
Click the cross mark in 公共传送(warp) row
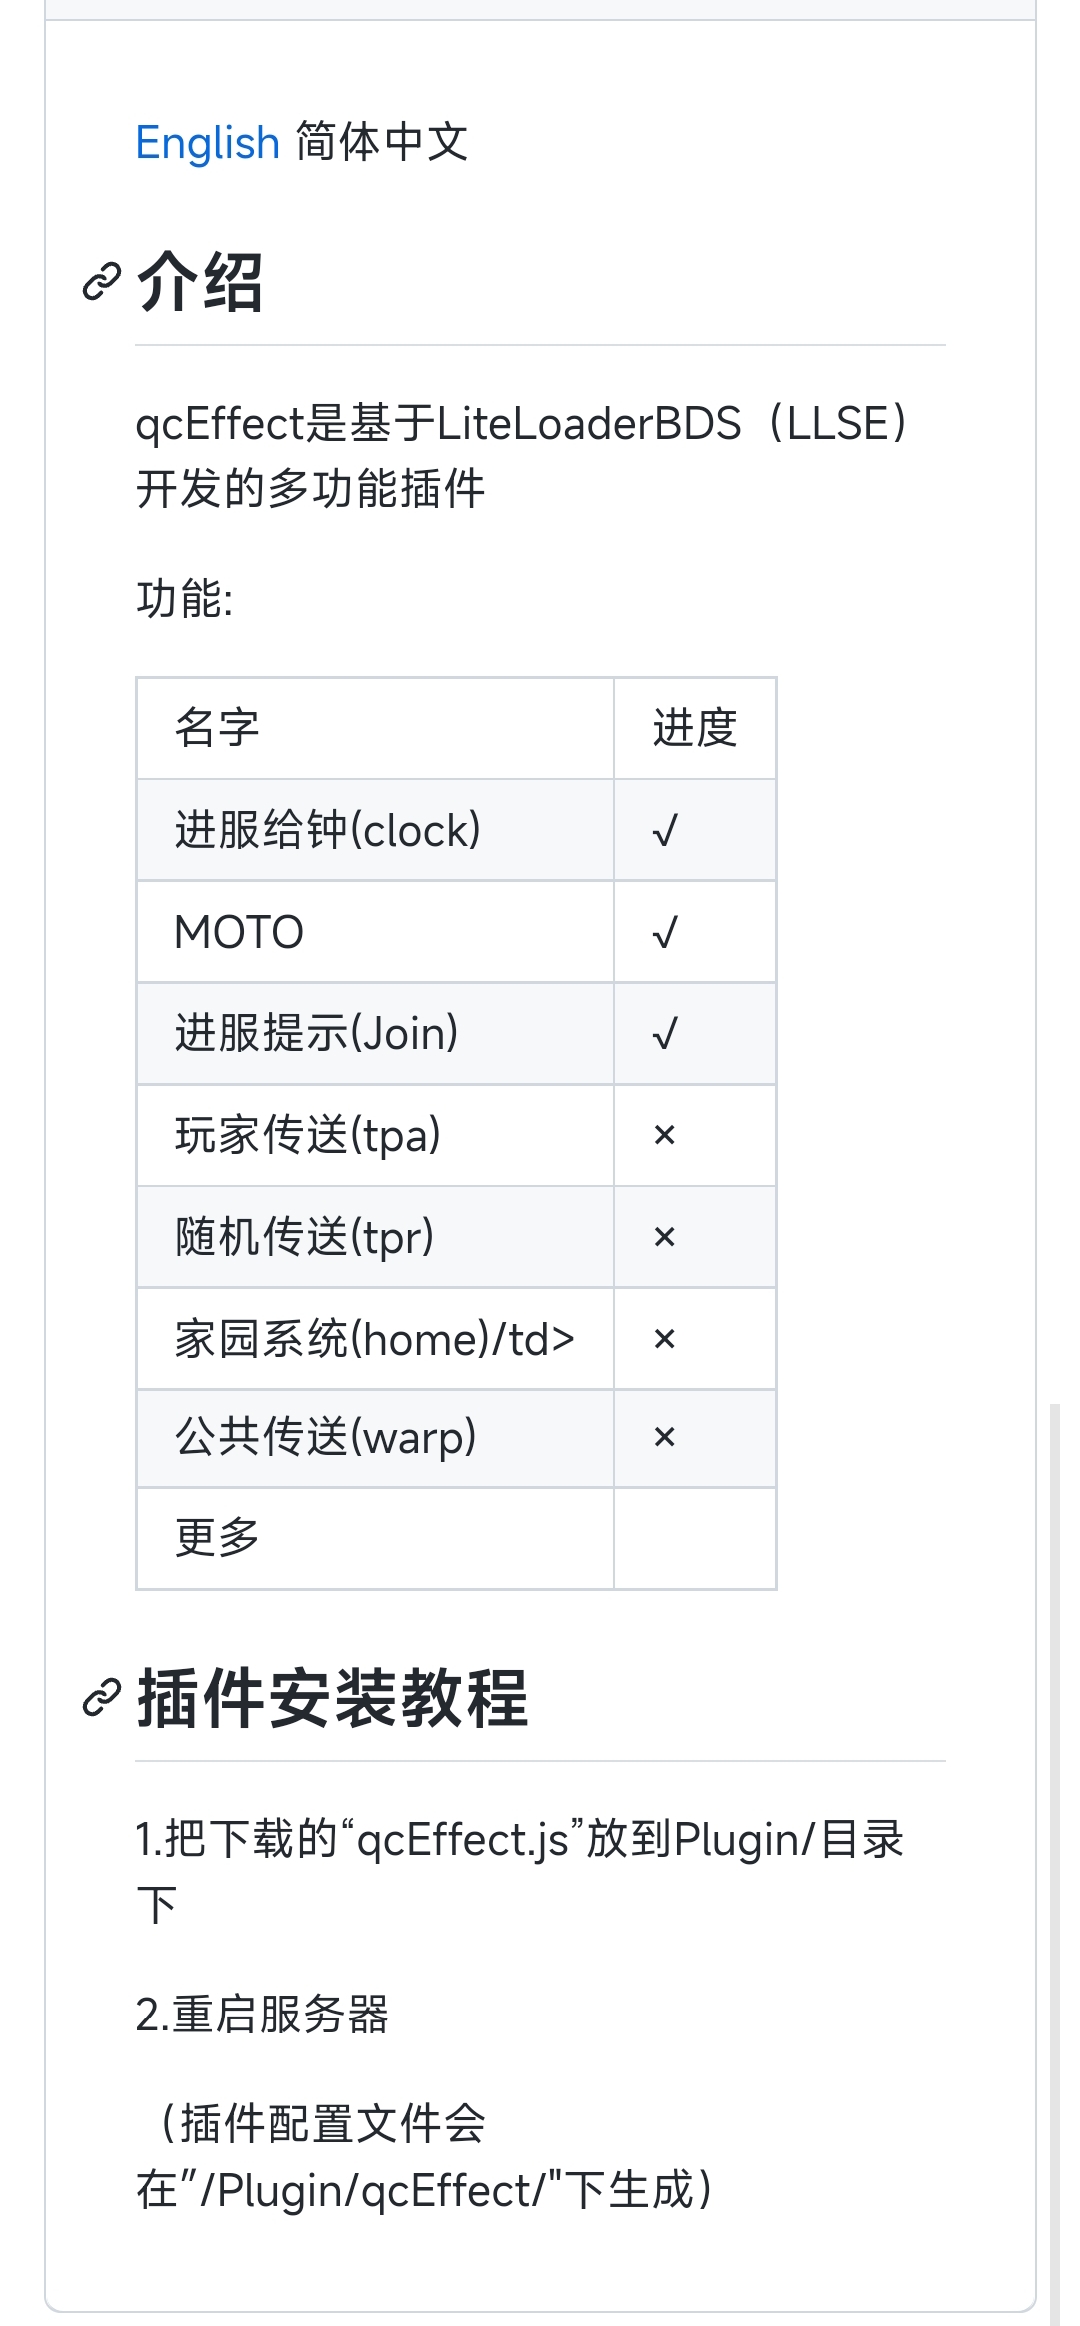point(664,1437)
